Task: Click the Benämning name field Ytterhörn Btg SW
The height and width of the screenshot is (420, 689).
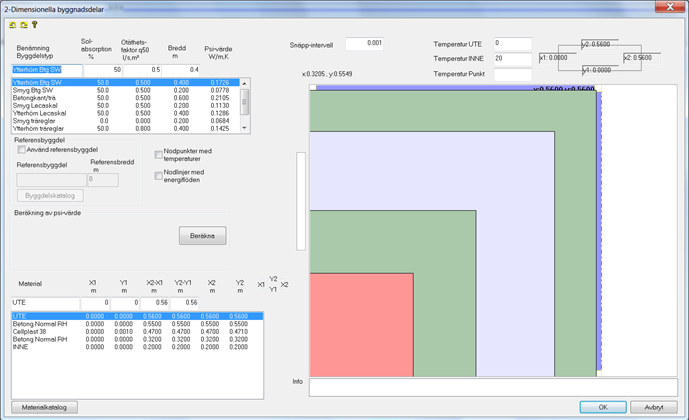Action: click(x=47, y=70)
